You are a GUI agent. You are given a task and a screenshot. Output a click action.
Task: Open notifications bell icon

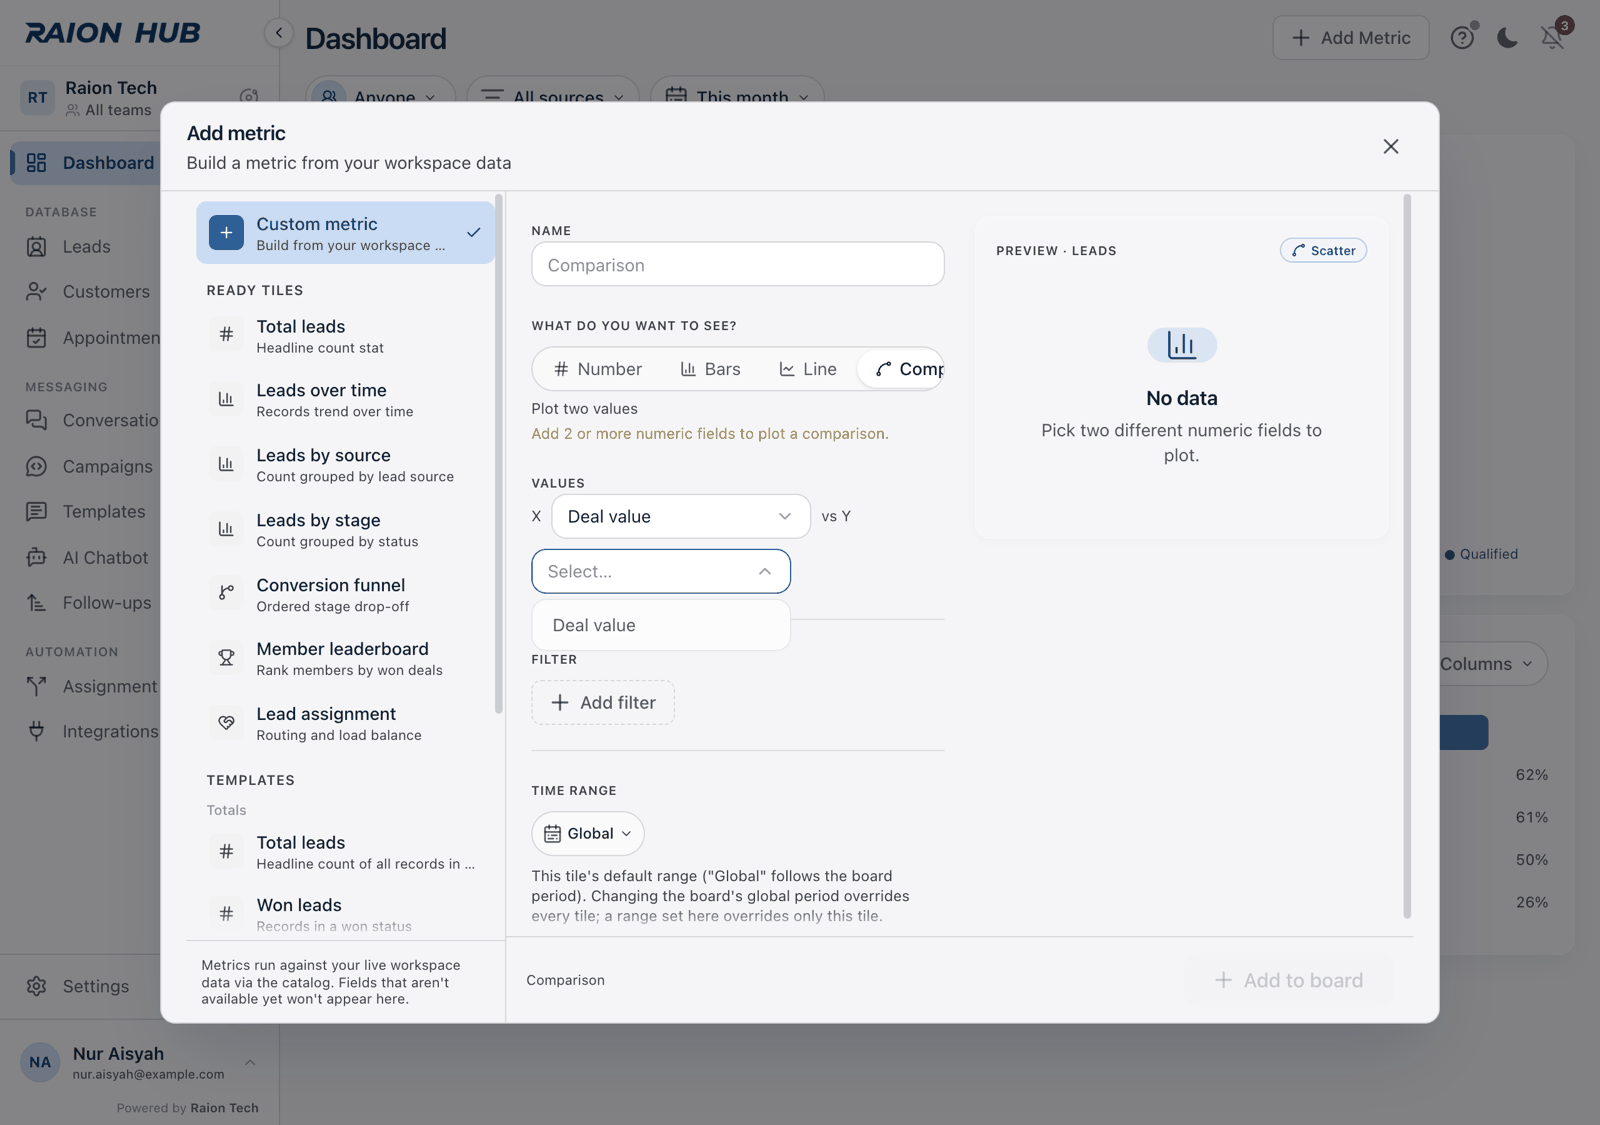click(x=1552, y=38)
